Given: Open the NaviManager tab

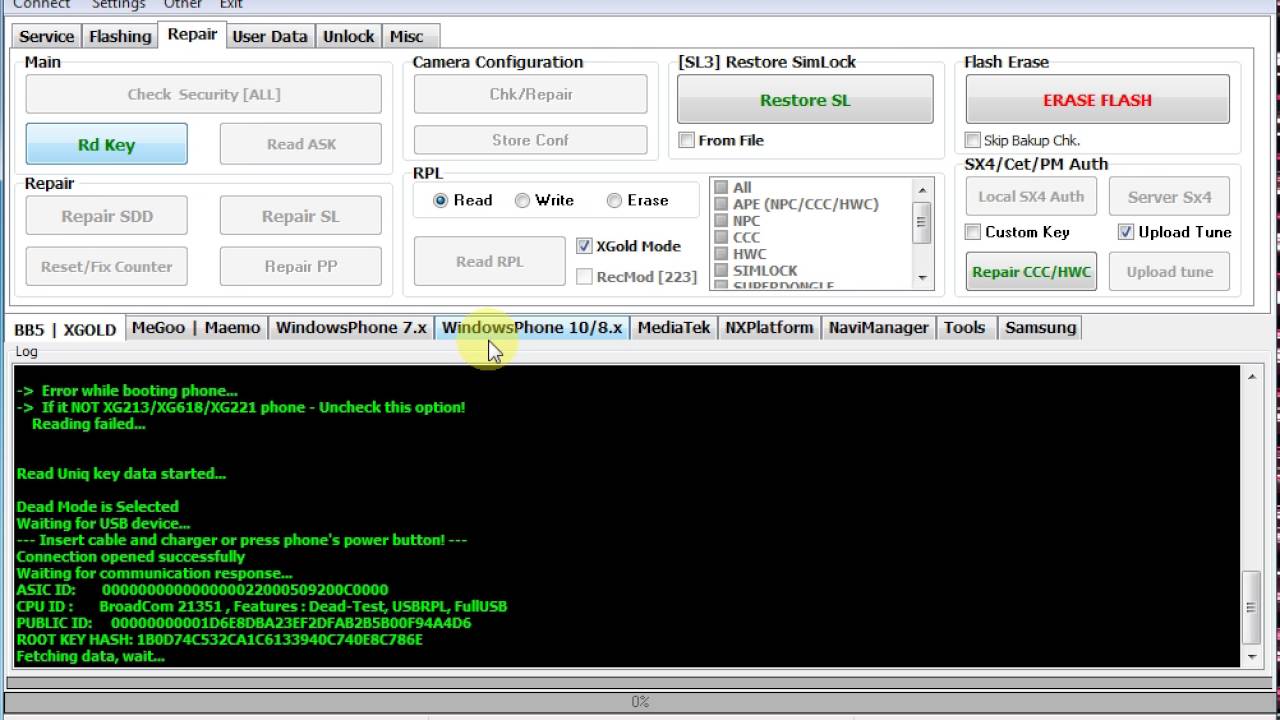Looking at the screenshot, I should [879, 328].
